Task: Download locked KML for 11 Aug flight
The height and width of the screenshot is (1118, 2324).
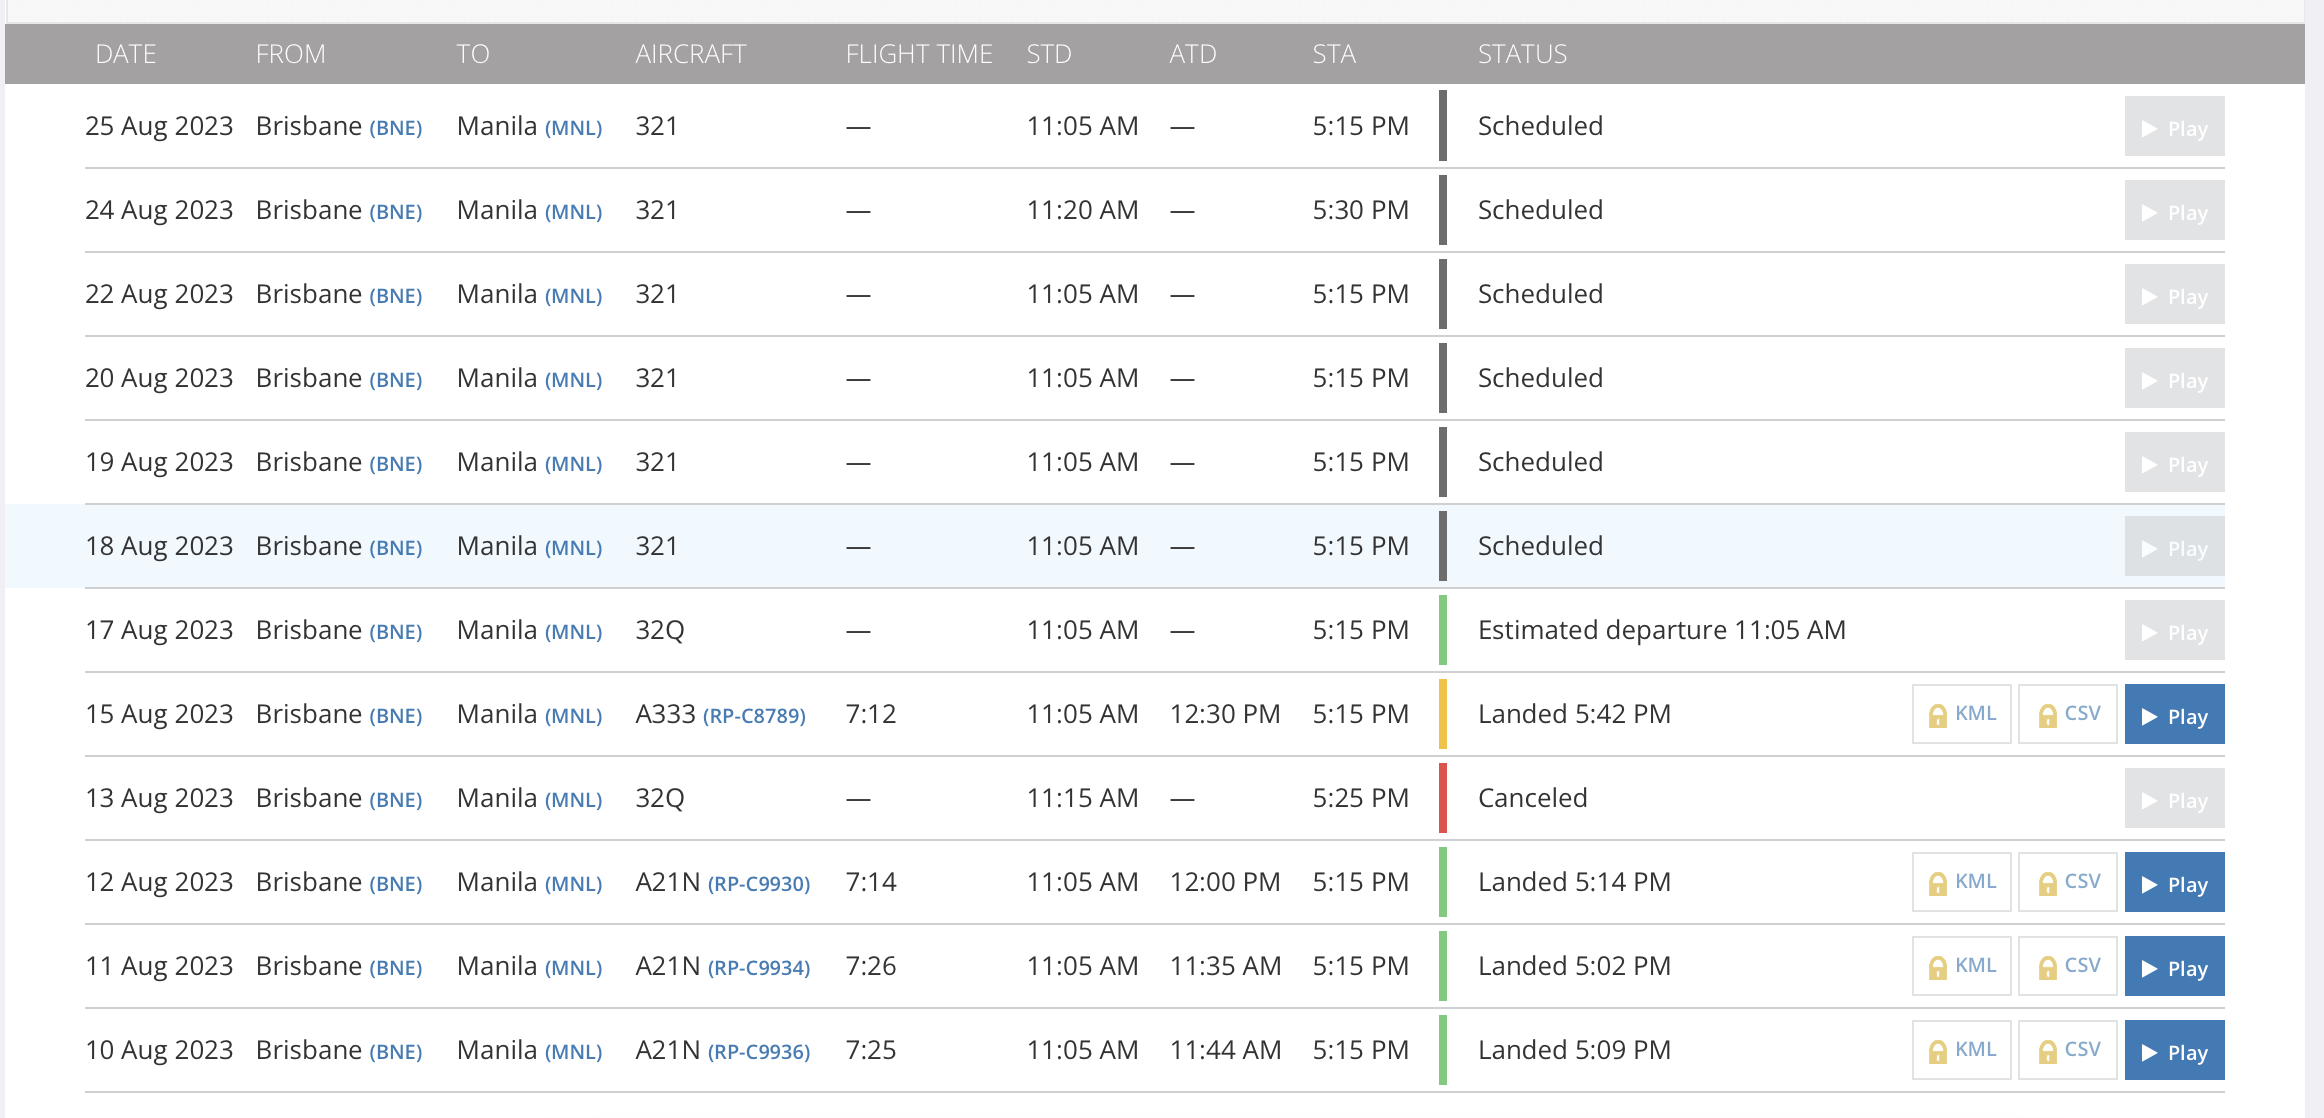Action: [x=1961, y=967]
